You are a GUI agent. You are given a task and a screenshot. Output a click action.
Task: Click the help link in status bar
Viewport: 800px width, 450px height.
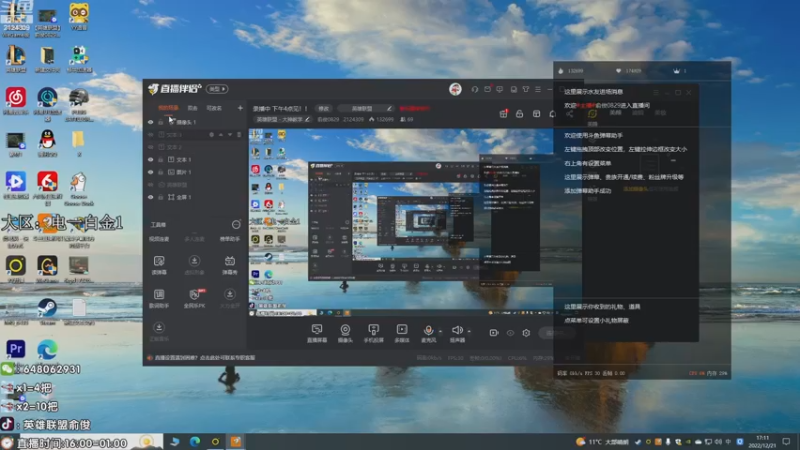(204, 358)
